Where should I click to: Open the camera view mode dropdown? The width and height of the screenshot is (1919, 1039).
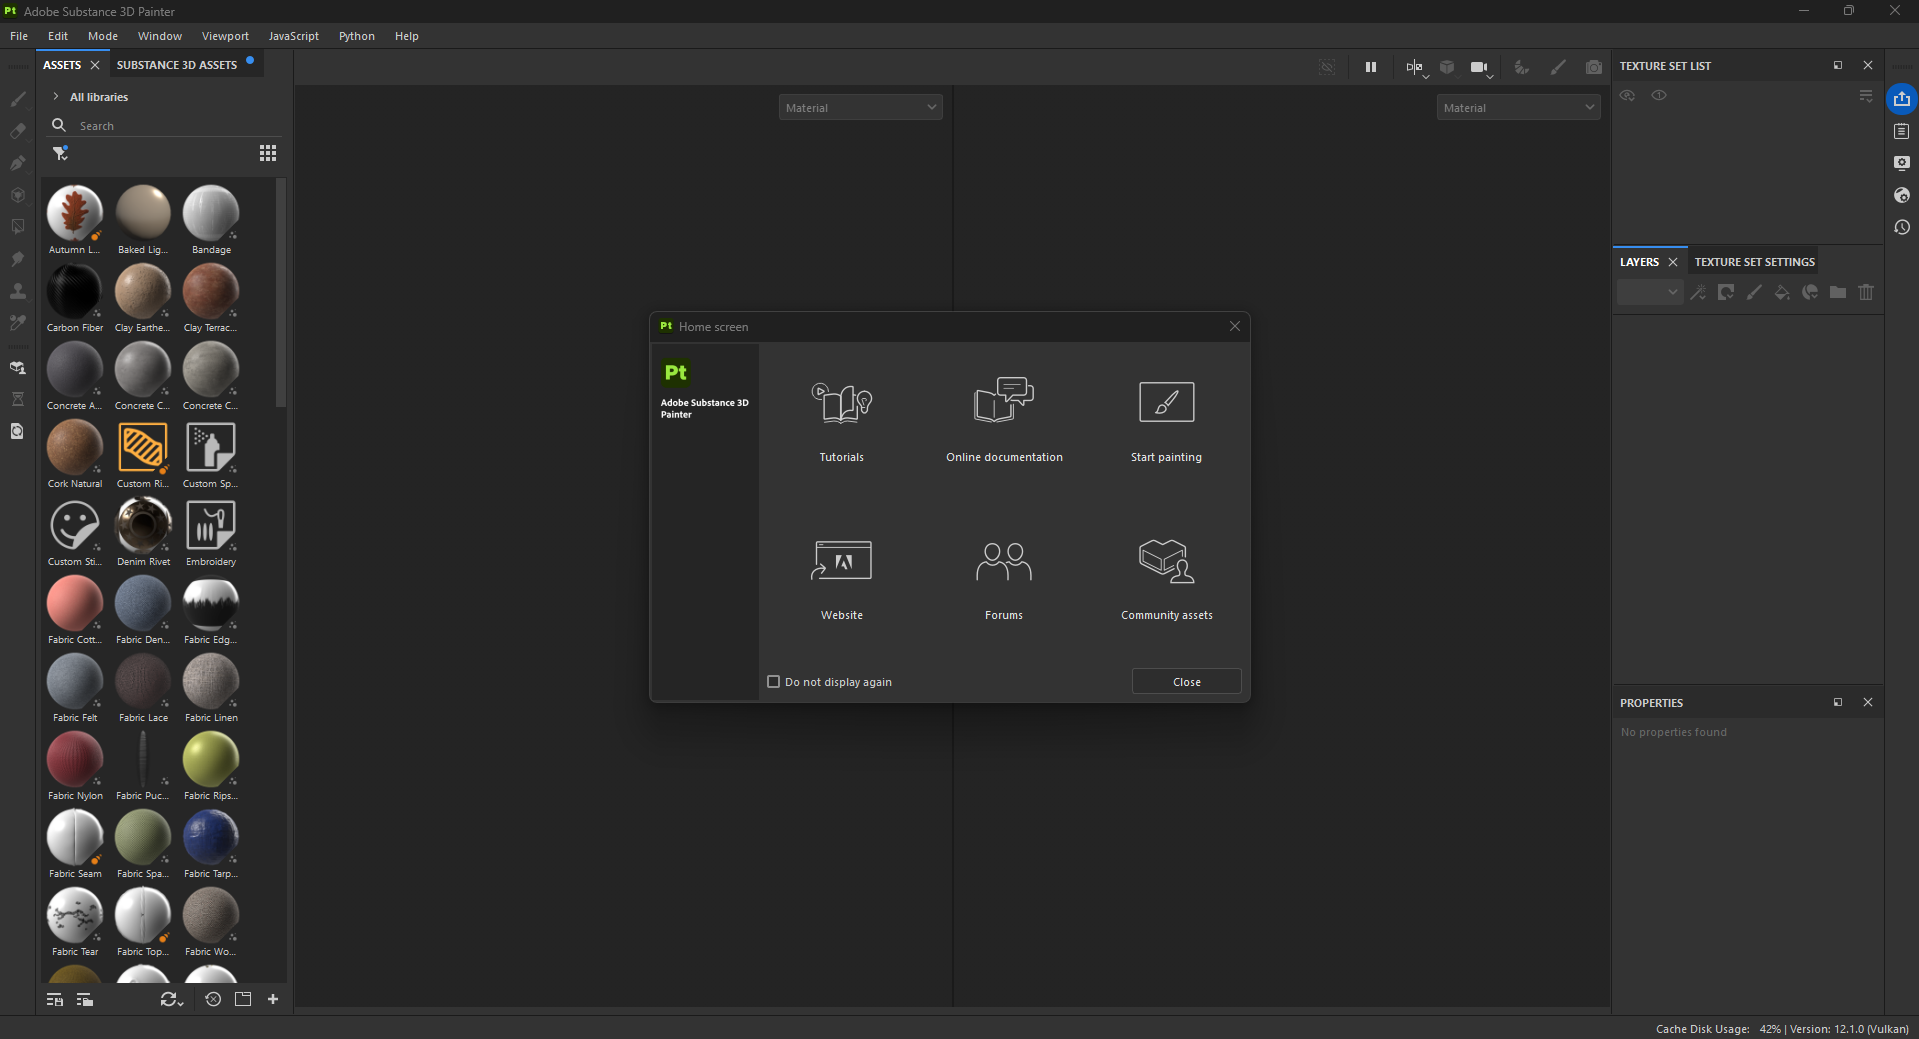point(1481,68)
